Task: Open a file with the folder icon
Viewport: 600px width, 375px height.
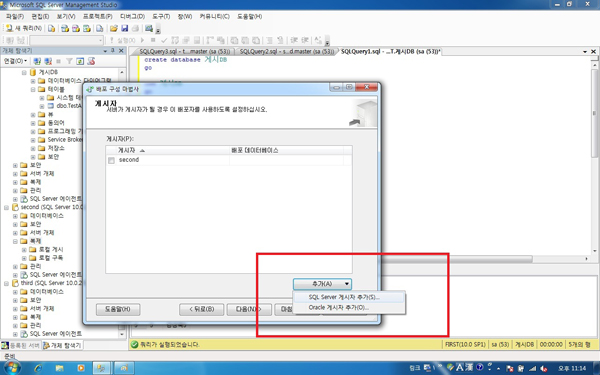Action: pos(114,28)
